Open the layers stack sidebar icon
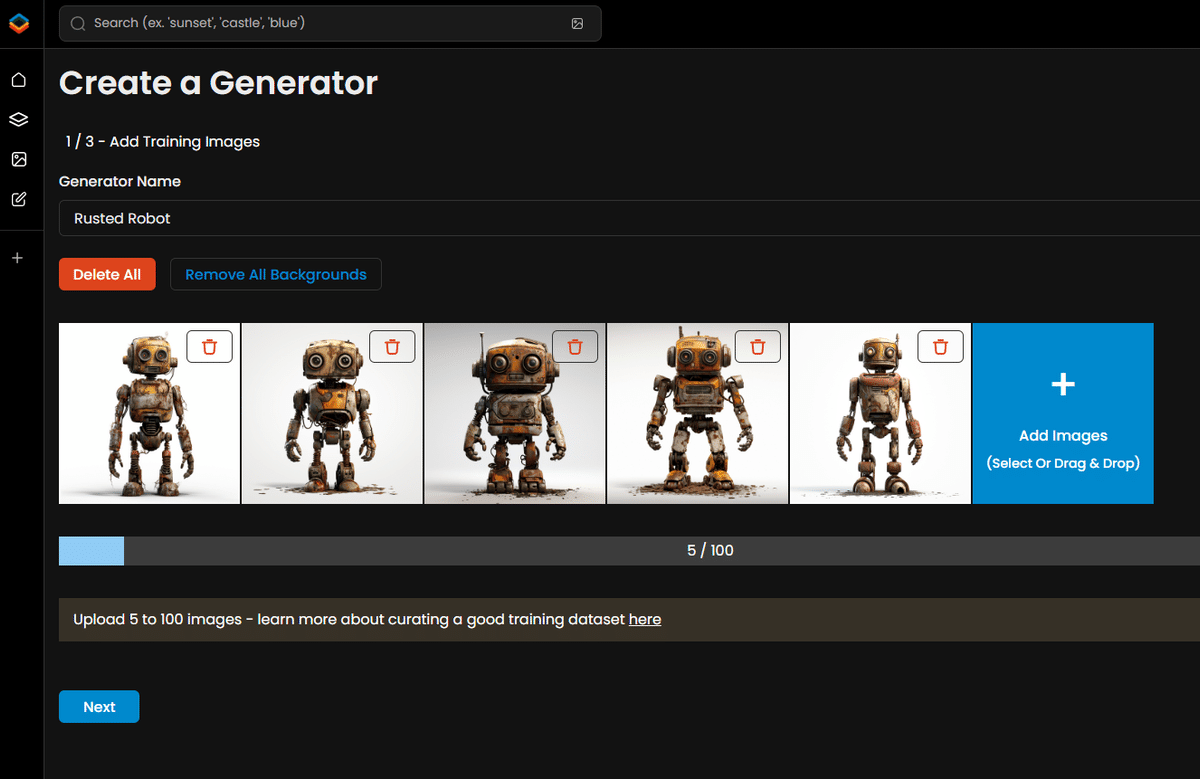The height and width of the screenshot is (779, 1200). tap(18, 120)
